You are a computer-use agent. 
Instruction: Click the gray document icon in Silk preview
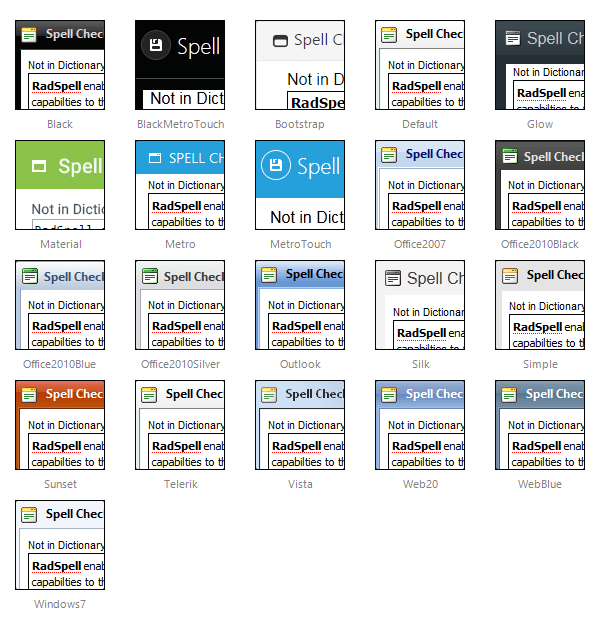[x=393, y=278]
